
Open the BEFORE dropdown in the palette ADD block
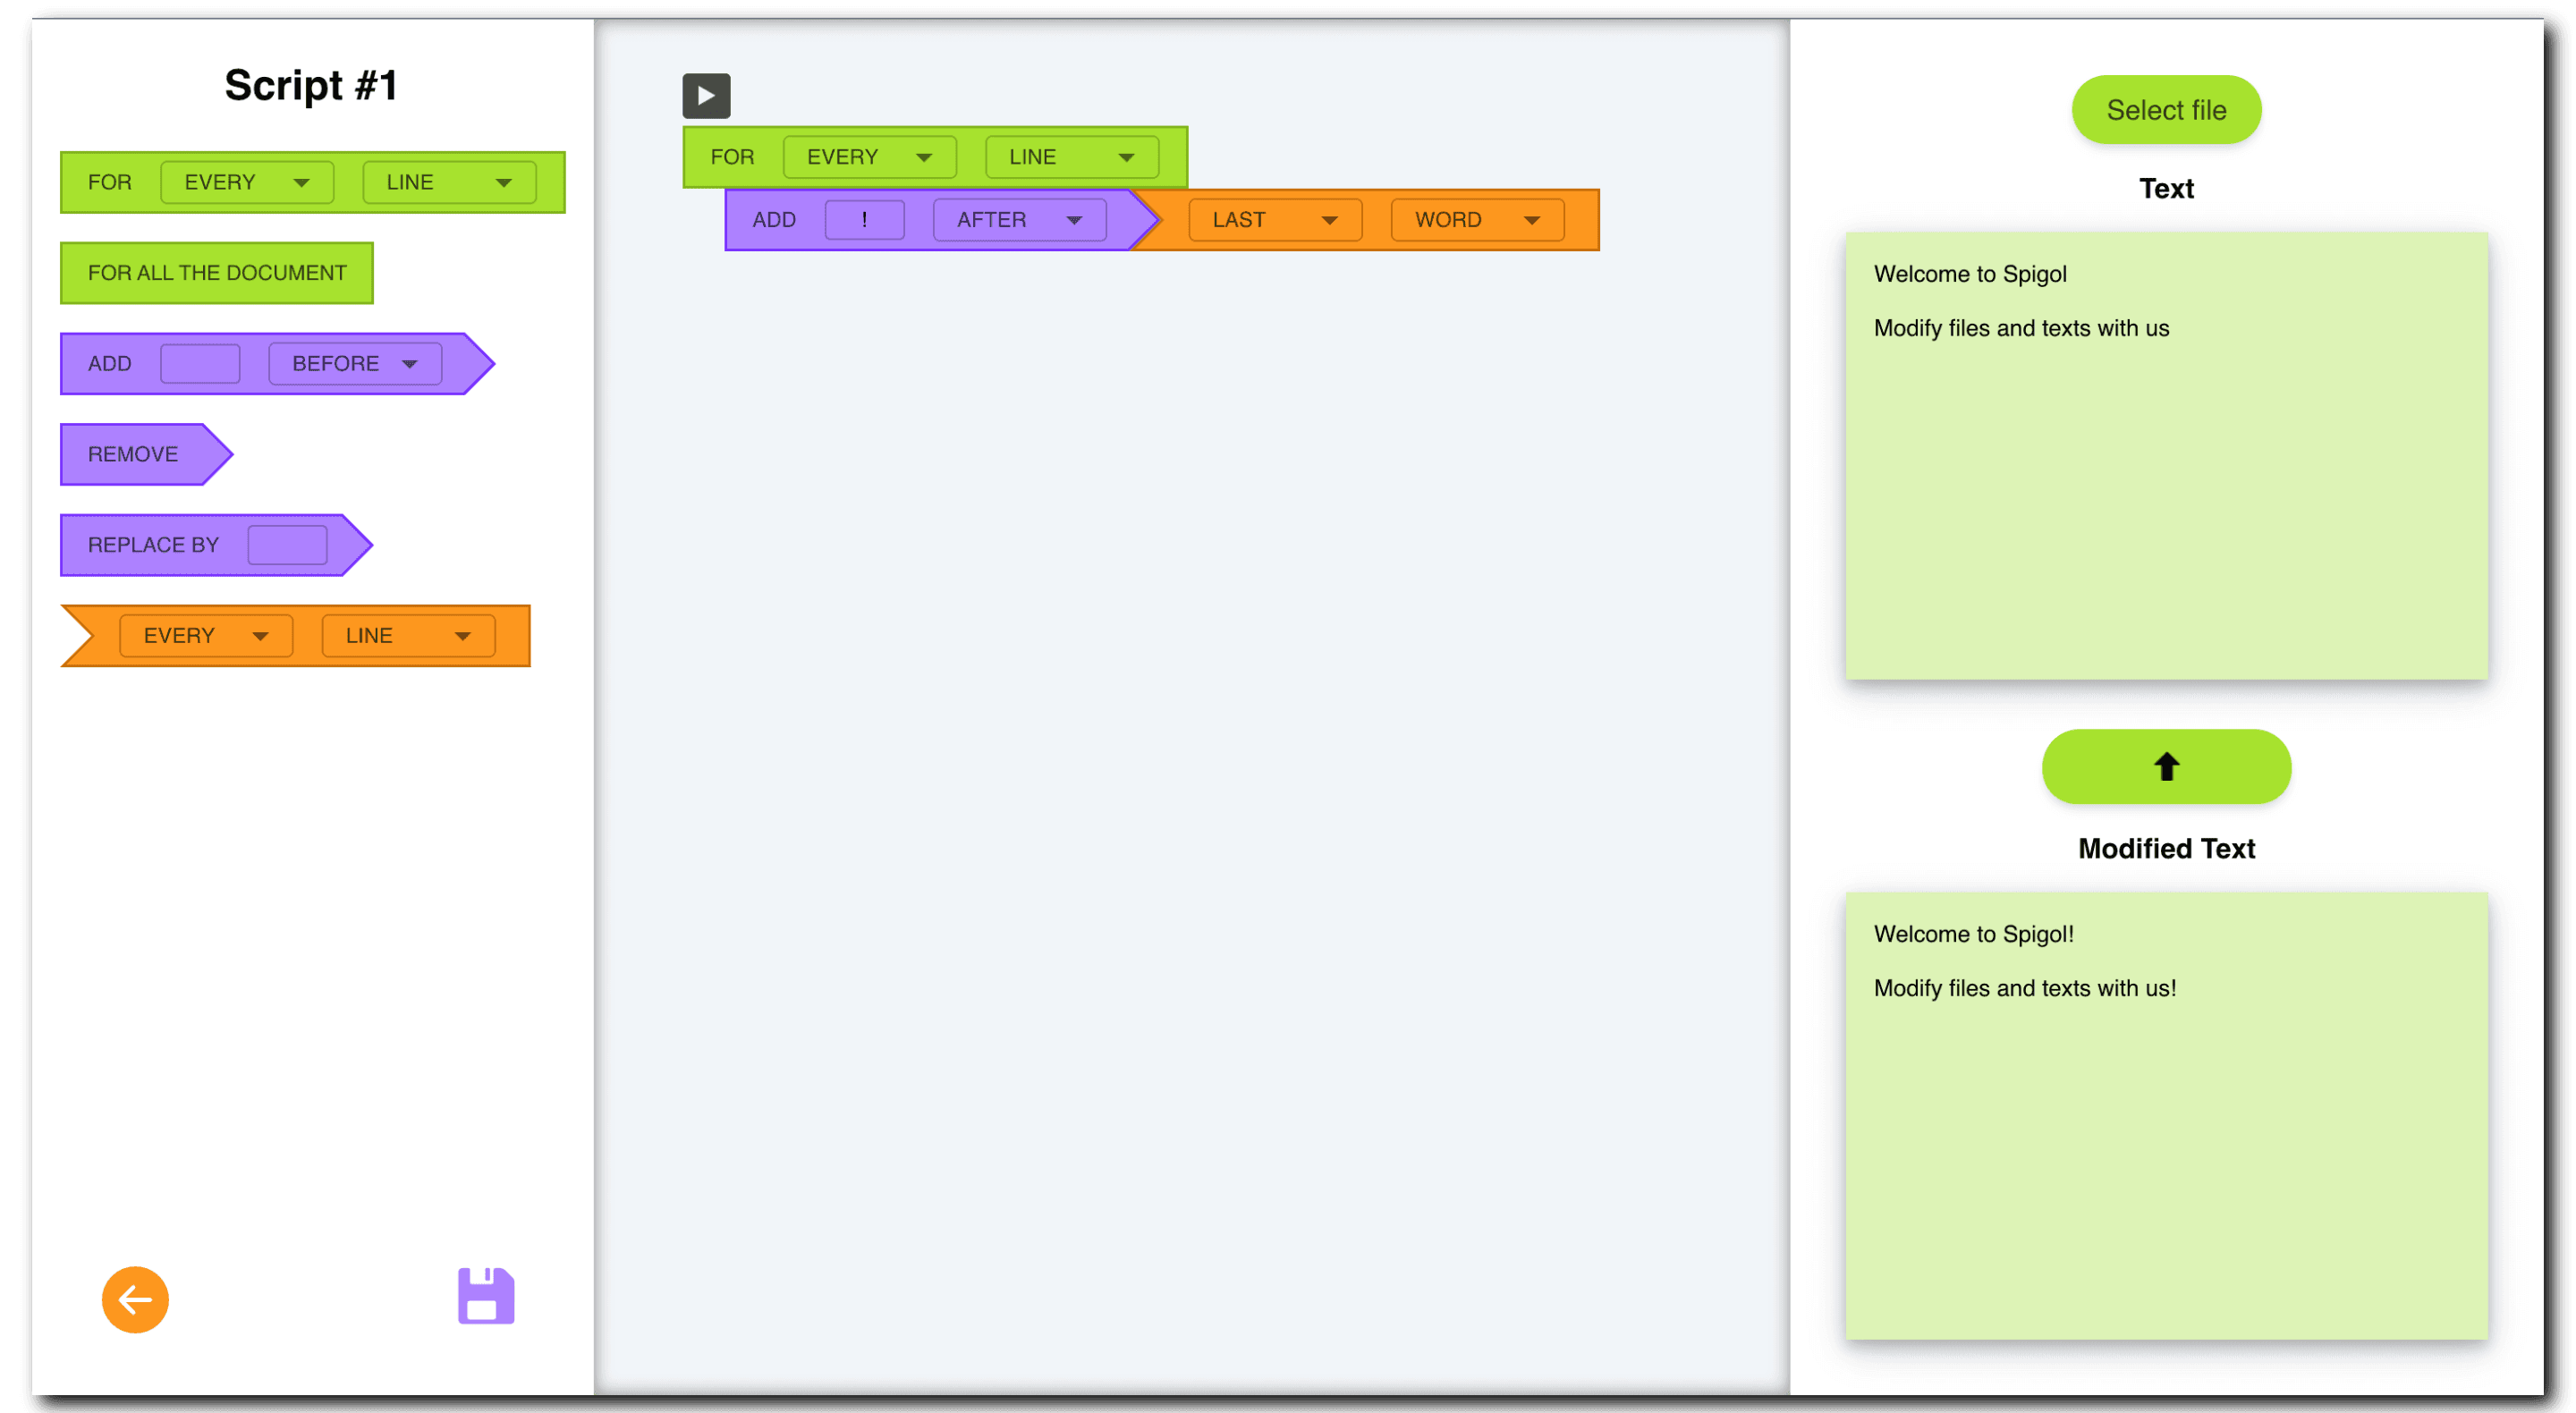click(x=355, y=363)
